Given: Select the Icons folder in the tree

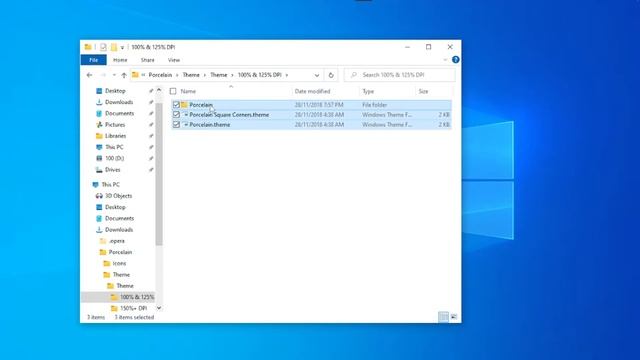Looking at the screenshot, I should pyautogui.click(x=119, y=263).
